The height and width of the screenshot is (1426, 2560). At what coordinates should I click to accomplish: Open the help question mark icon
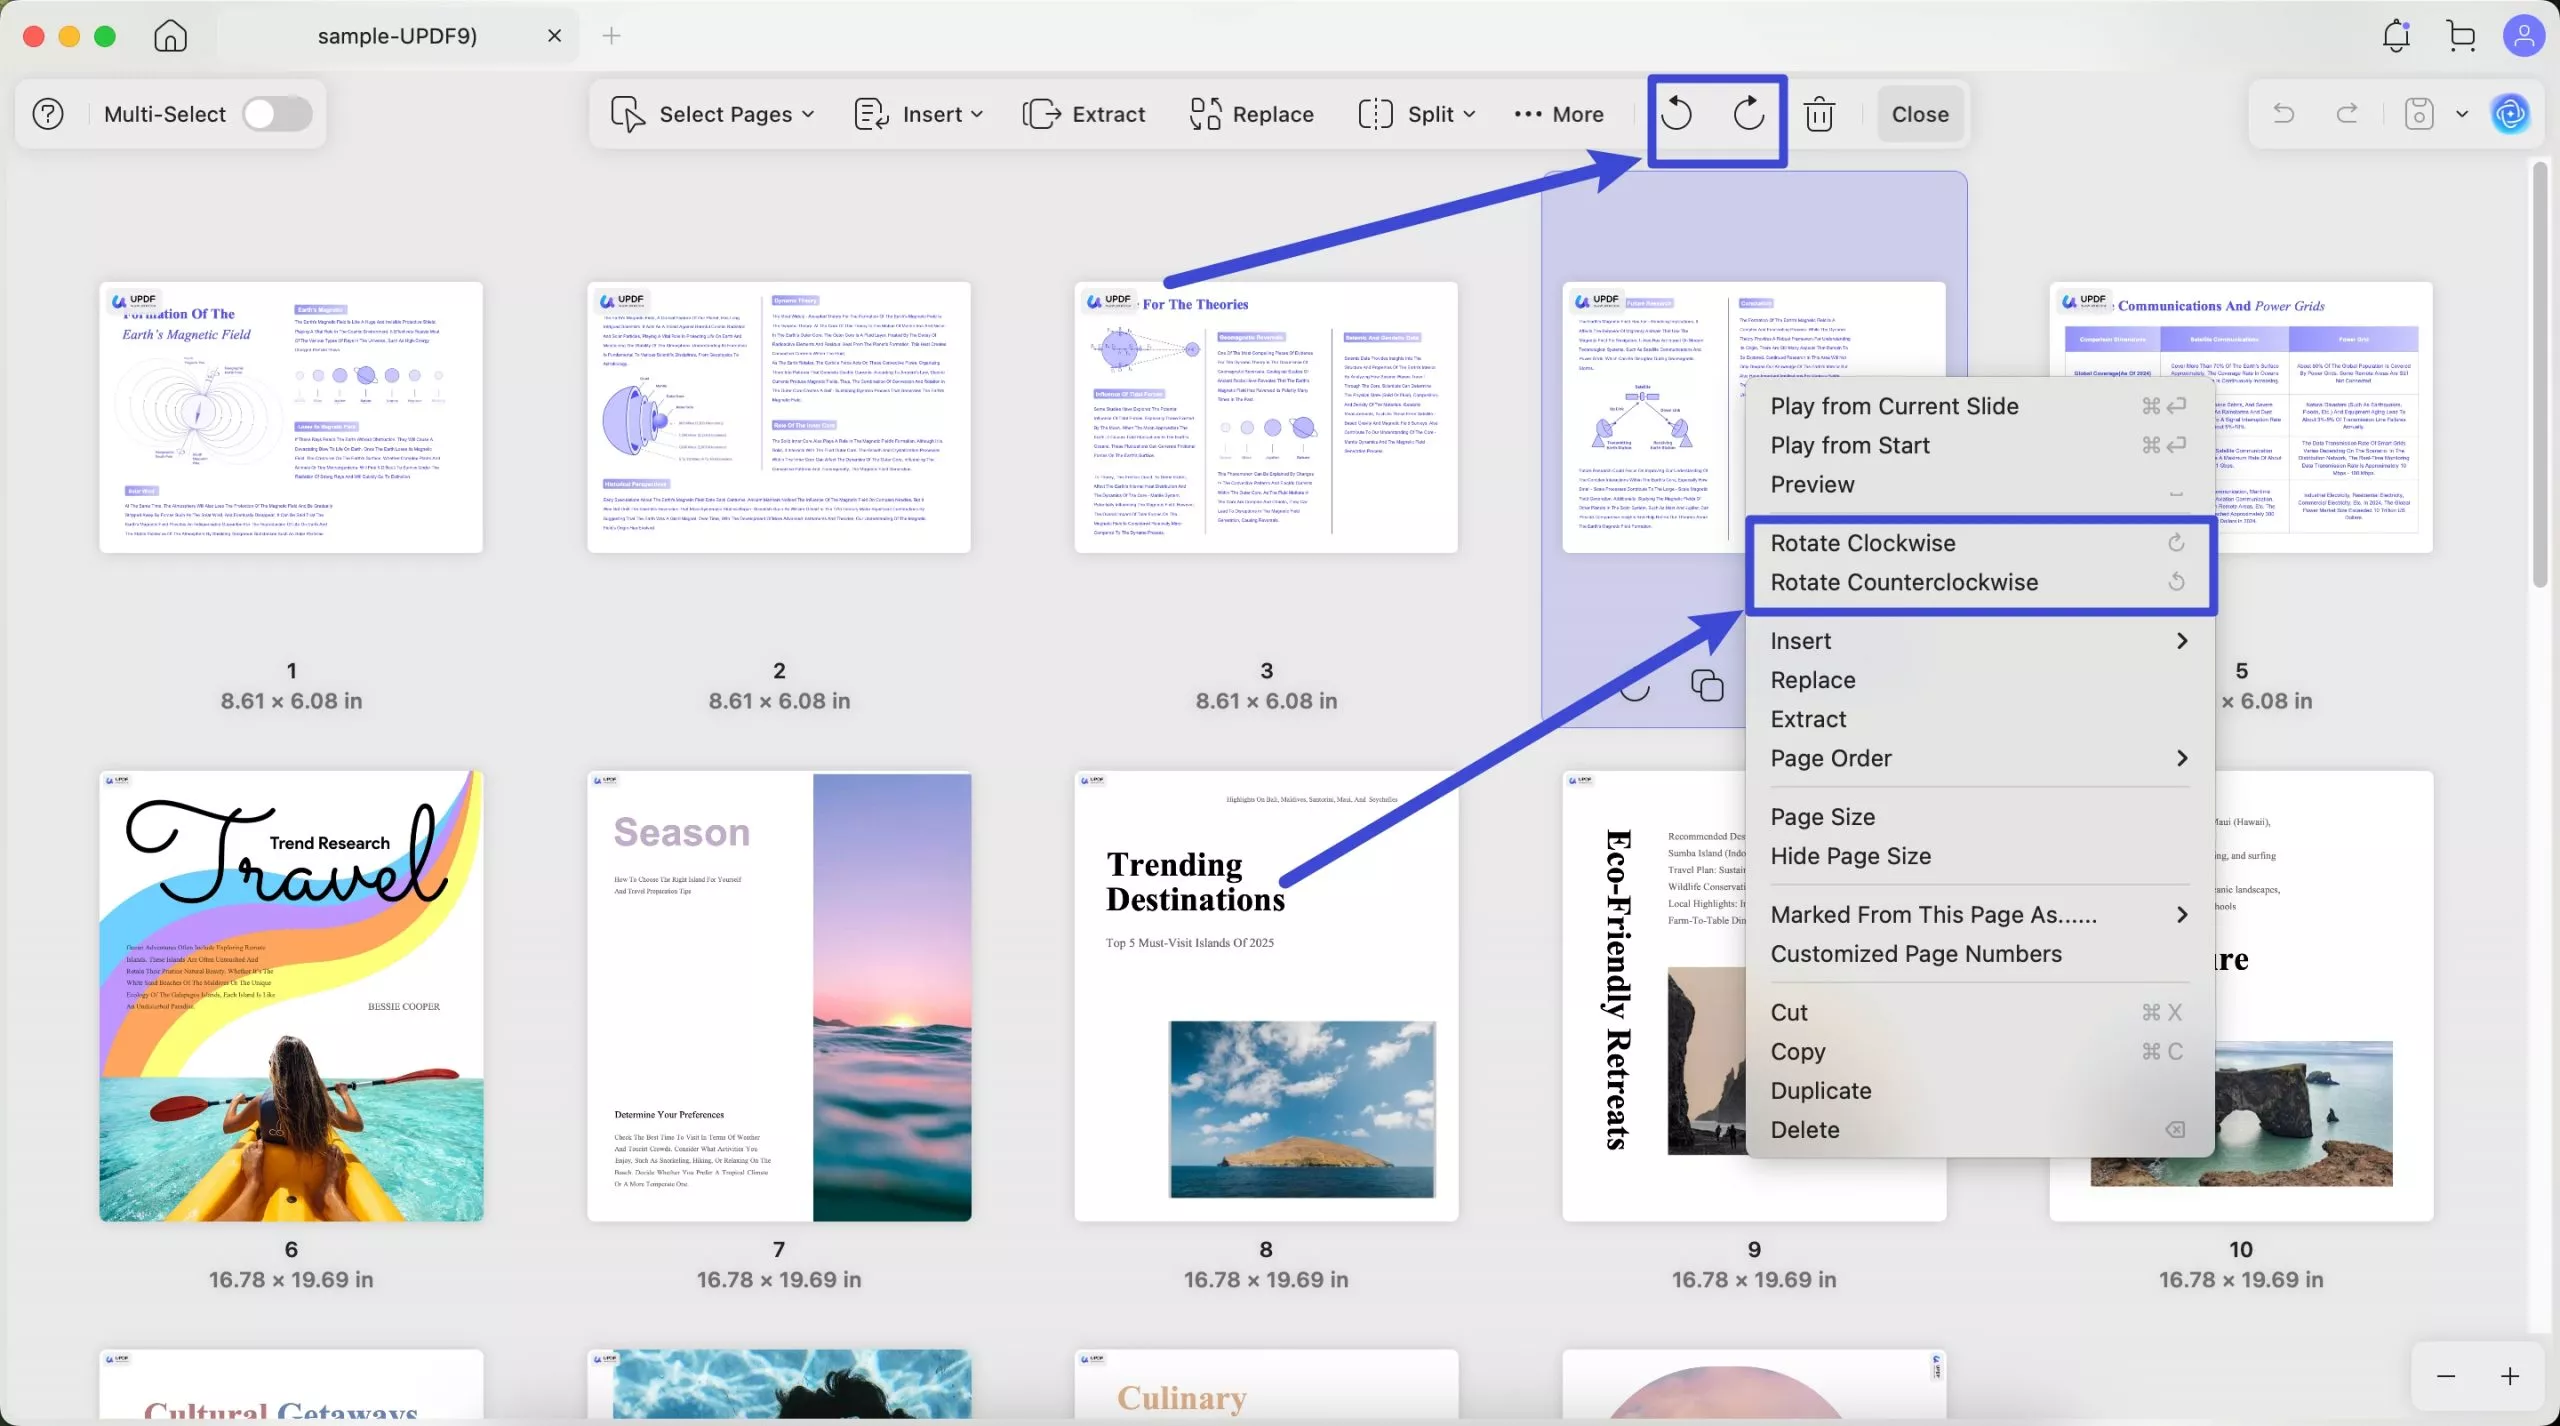[x=46, y=113]
